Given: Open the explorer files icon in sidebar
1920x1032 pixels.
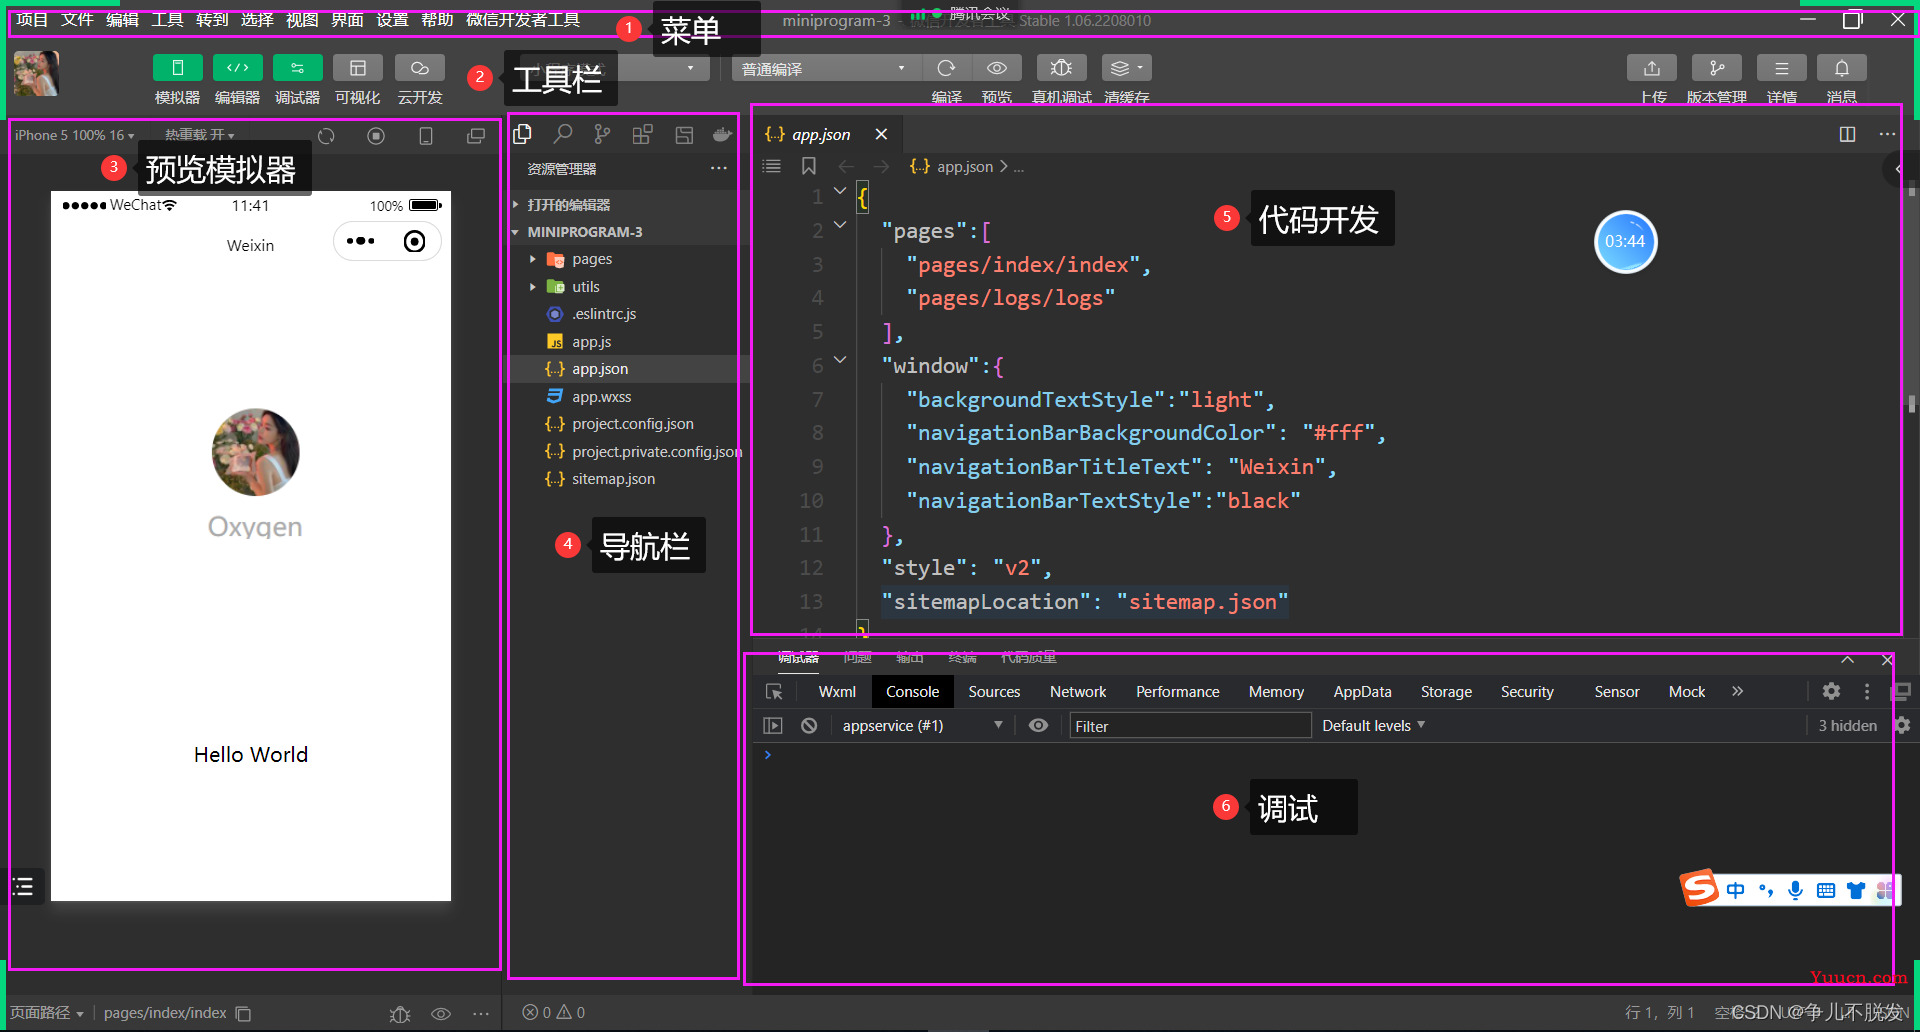Looking at the screenshot, I should pyautogui.click(x=522, y=134).
